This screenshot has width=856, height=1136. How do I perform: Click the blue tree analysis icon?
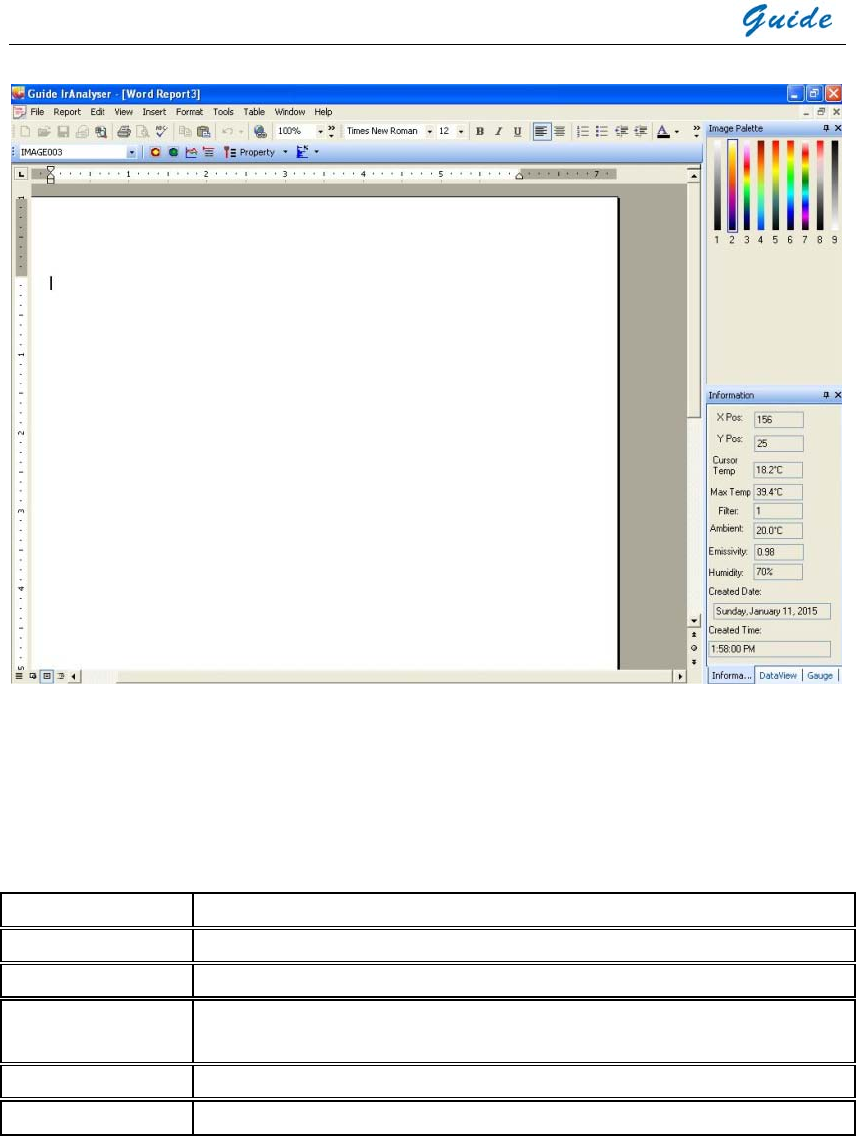[x=303, y=152]
